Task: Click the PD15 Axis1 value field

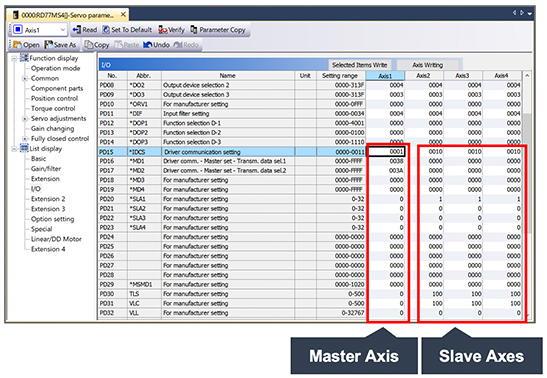Action: coord(387,152)
